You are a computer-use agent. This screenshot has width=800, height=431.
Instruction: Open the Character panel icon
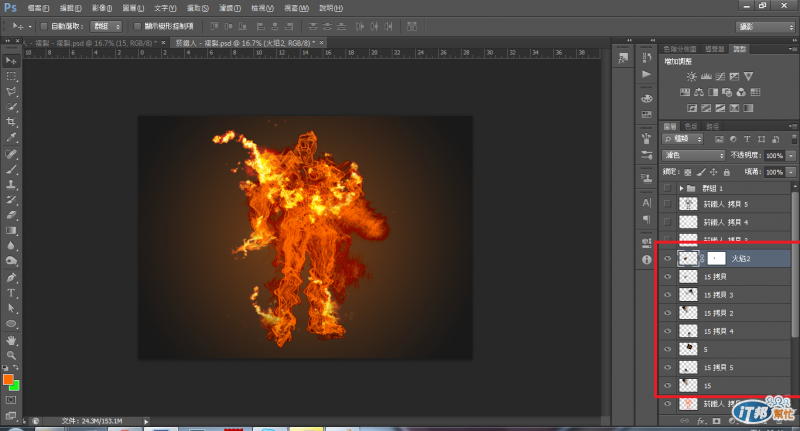click(x=646, y=203)
